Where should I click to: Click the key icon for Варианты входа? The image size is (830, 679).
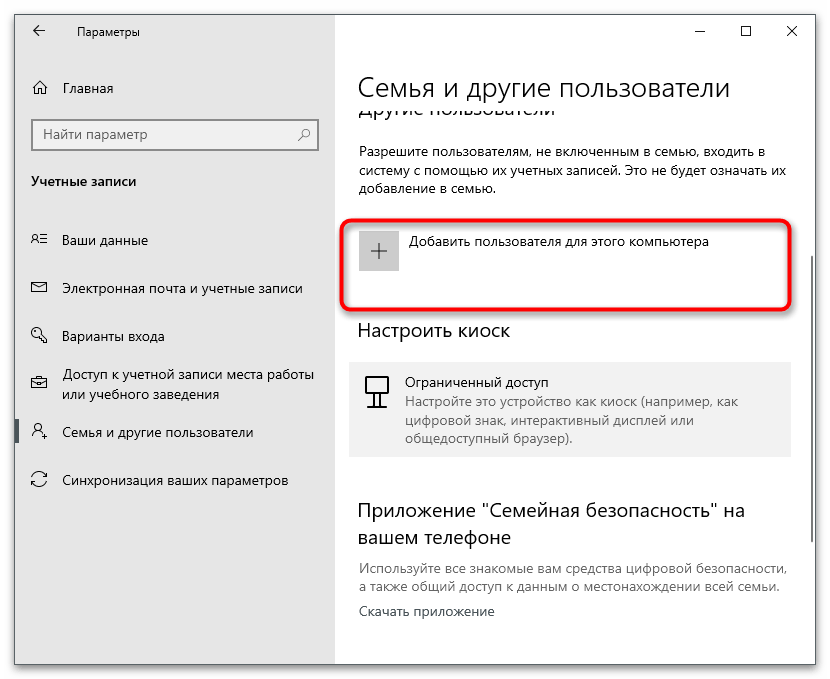[x=39, y=335]
